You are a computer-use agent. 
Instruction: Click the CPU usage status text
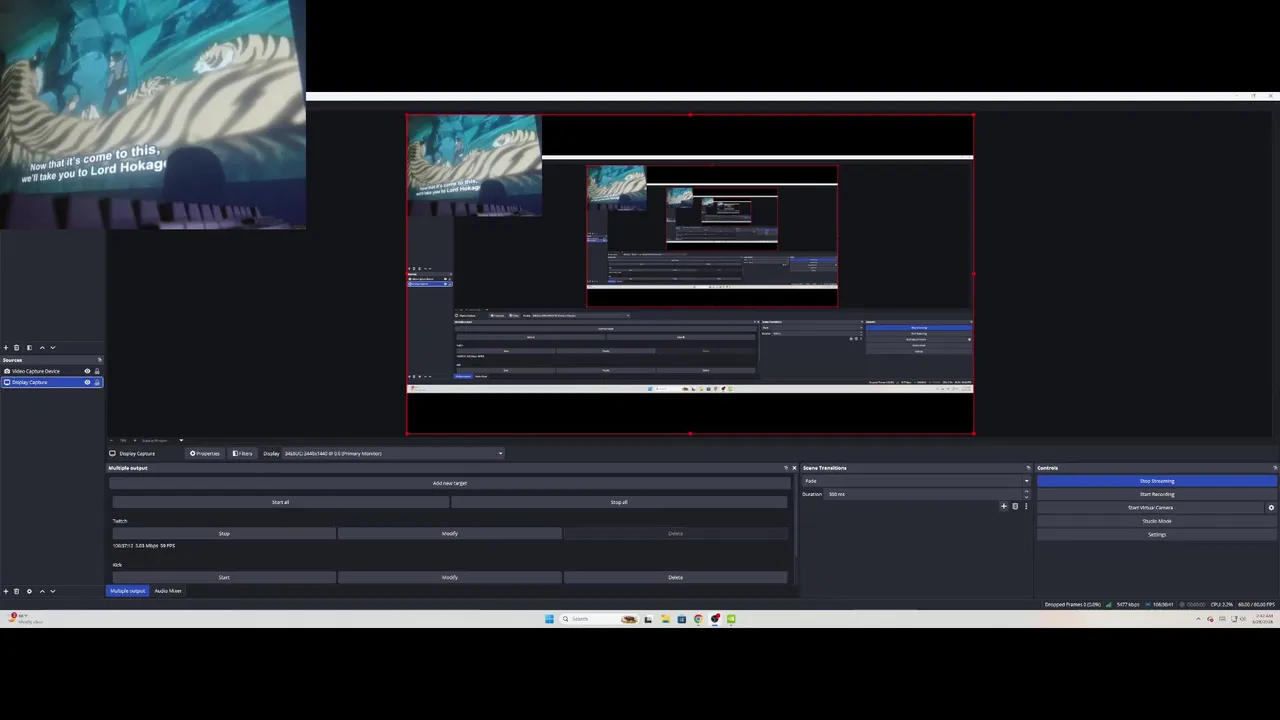pos(1222,605)
